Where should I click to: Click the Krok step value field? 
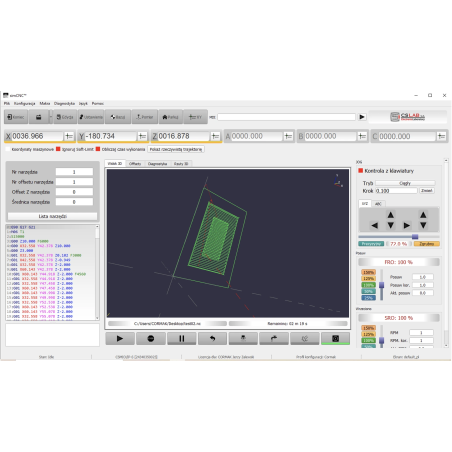pyautogui.click(x=396, y=191)
